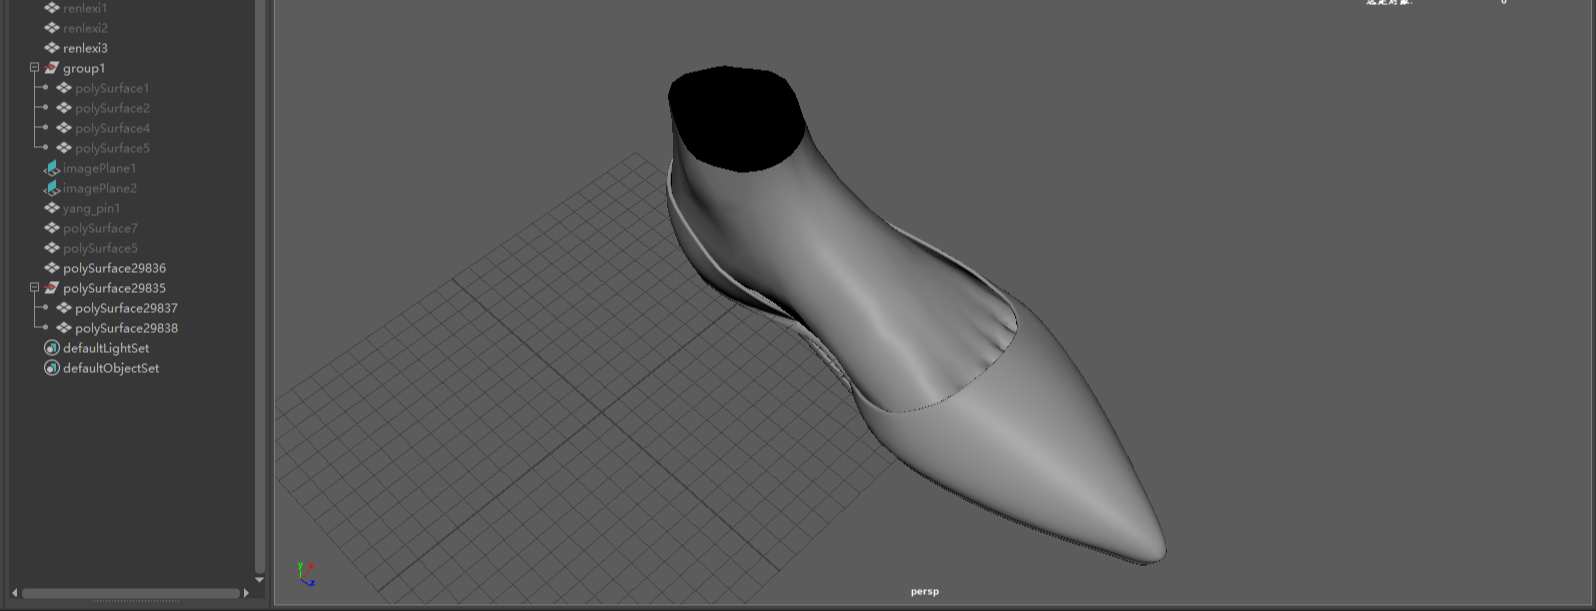Collapse the polySurface29835 group

[34, 288]
